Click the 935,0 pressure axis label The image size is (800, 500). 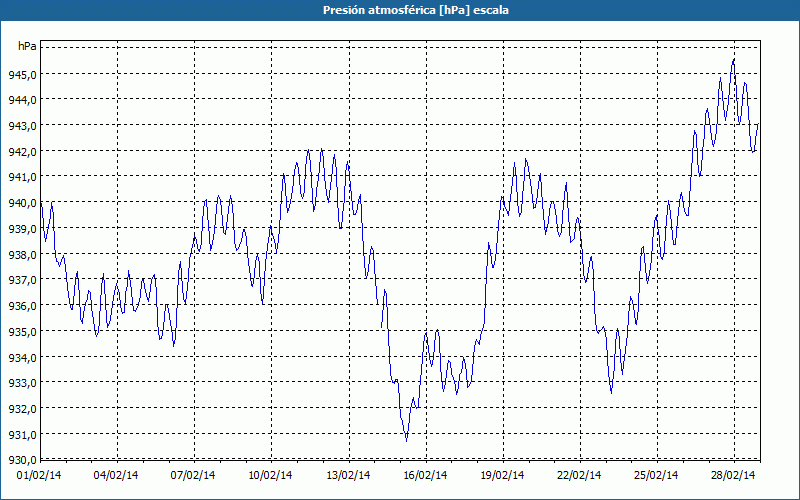point(22,332)
